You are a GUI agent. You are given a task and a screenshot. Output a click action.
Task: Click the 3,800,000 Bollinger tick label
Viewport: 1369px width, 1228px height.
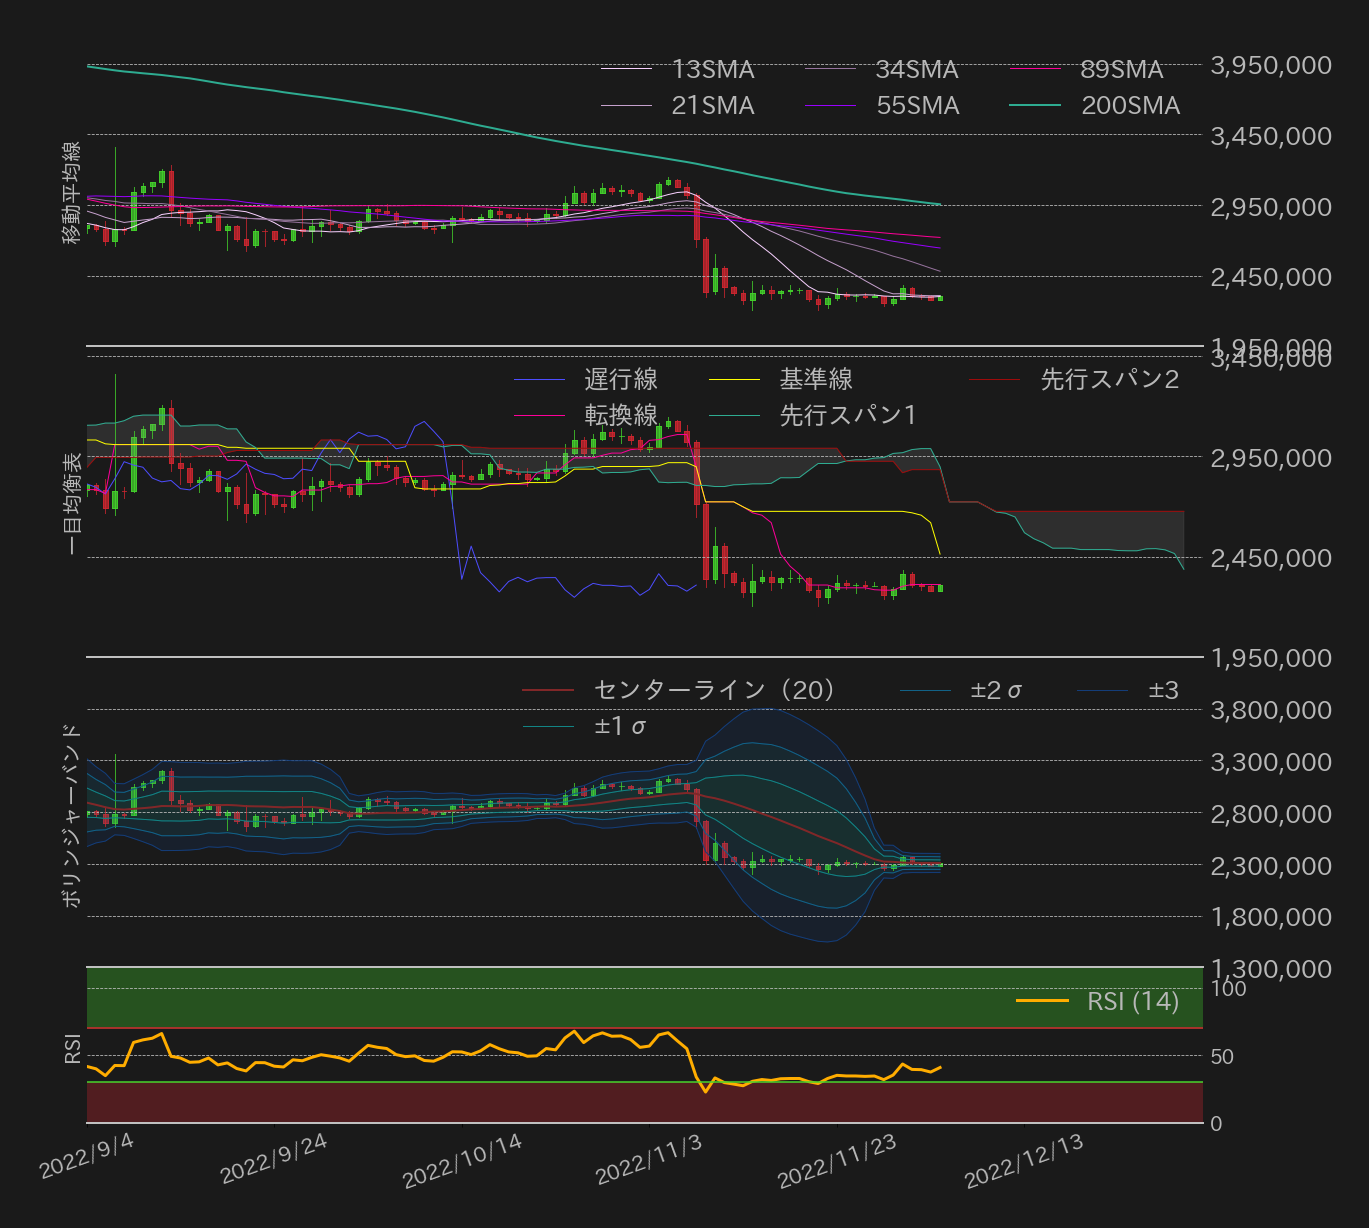click(x=1271, y=710)
